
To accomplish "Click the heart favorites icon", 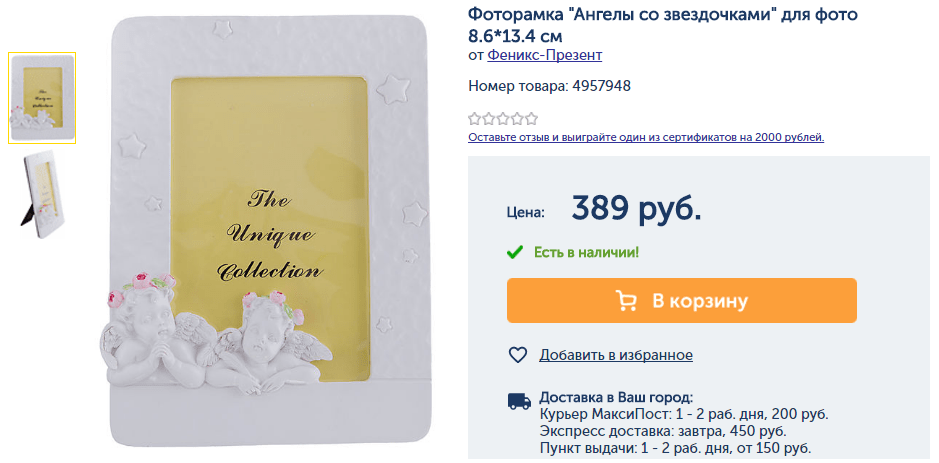I will click(517, 355).
